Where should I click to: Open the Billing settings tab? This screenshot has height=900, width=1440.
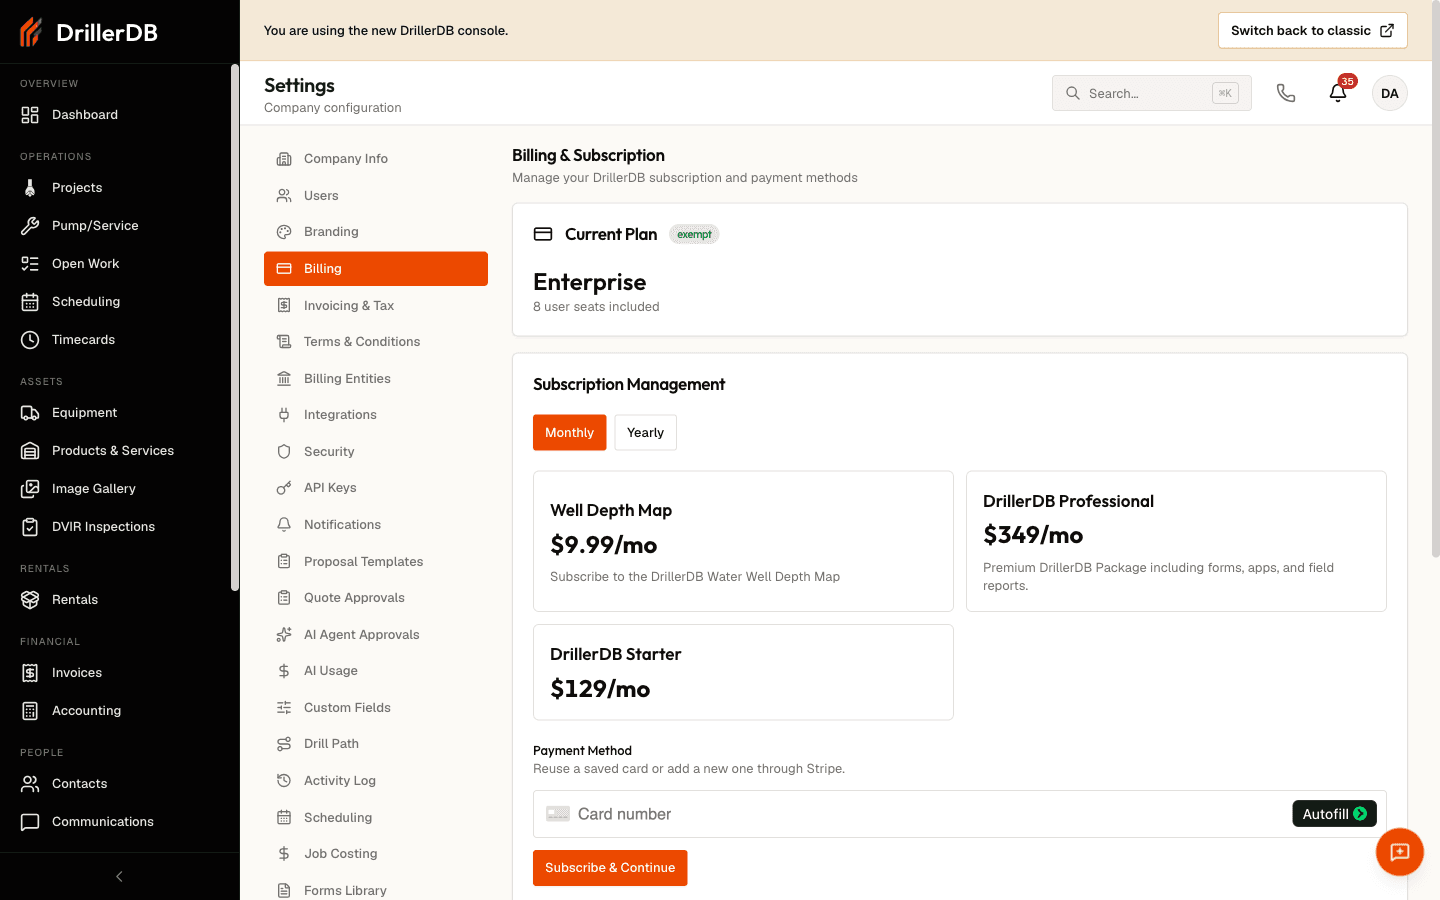click(376, 269)
